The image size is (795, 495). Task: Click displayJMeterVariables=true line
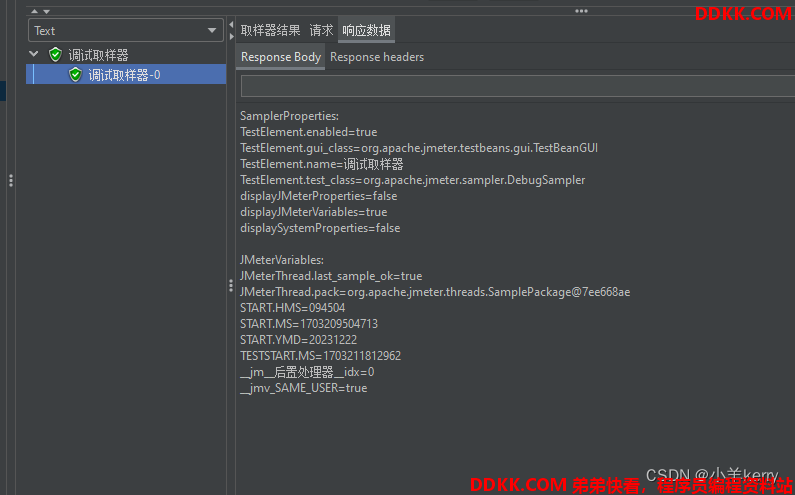313,211
